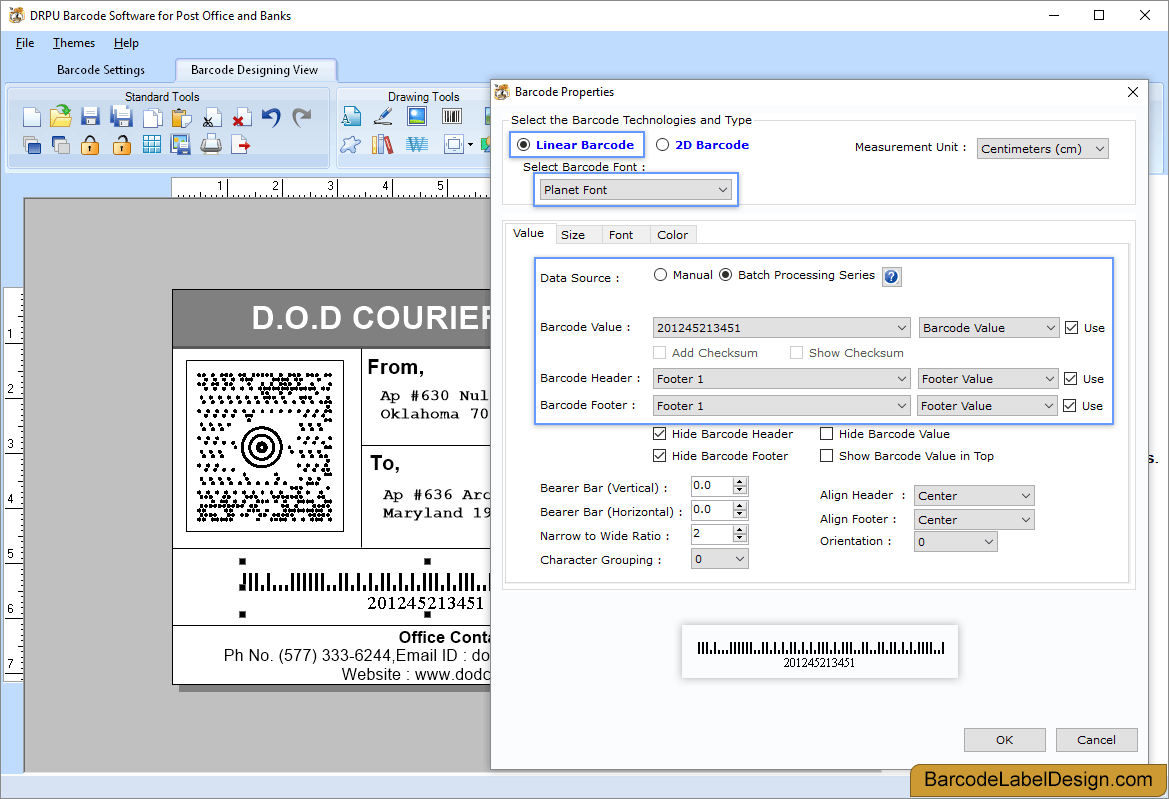
Task: Open Barcode Header Footer 1 dropdown
Action: tap(781, 379)
